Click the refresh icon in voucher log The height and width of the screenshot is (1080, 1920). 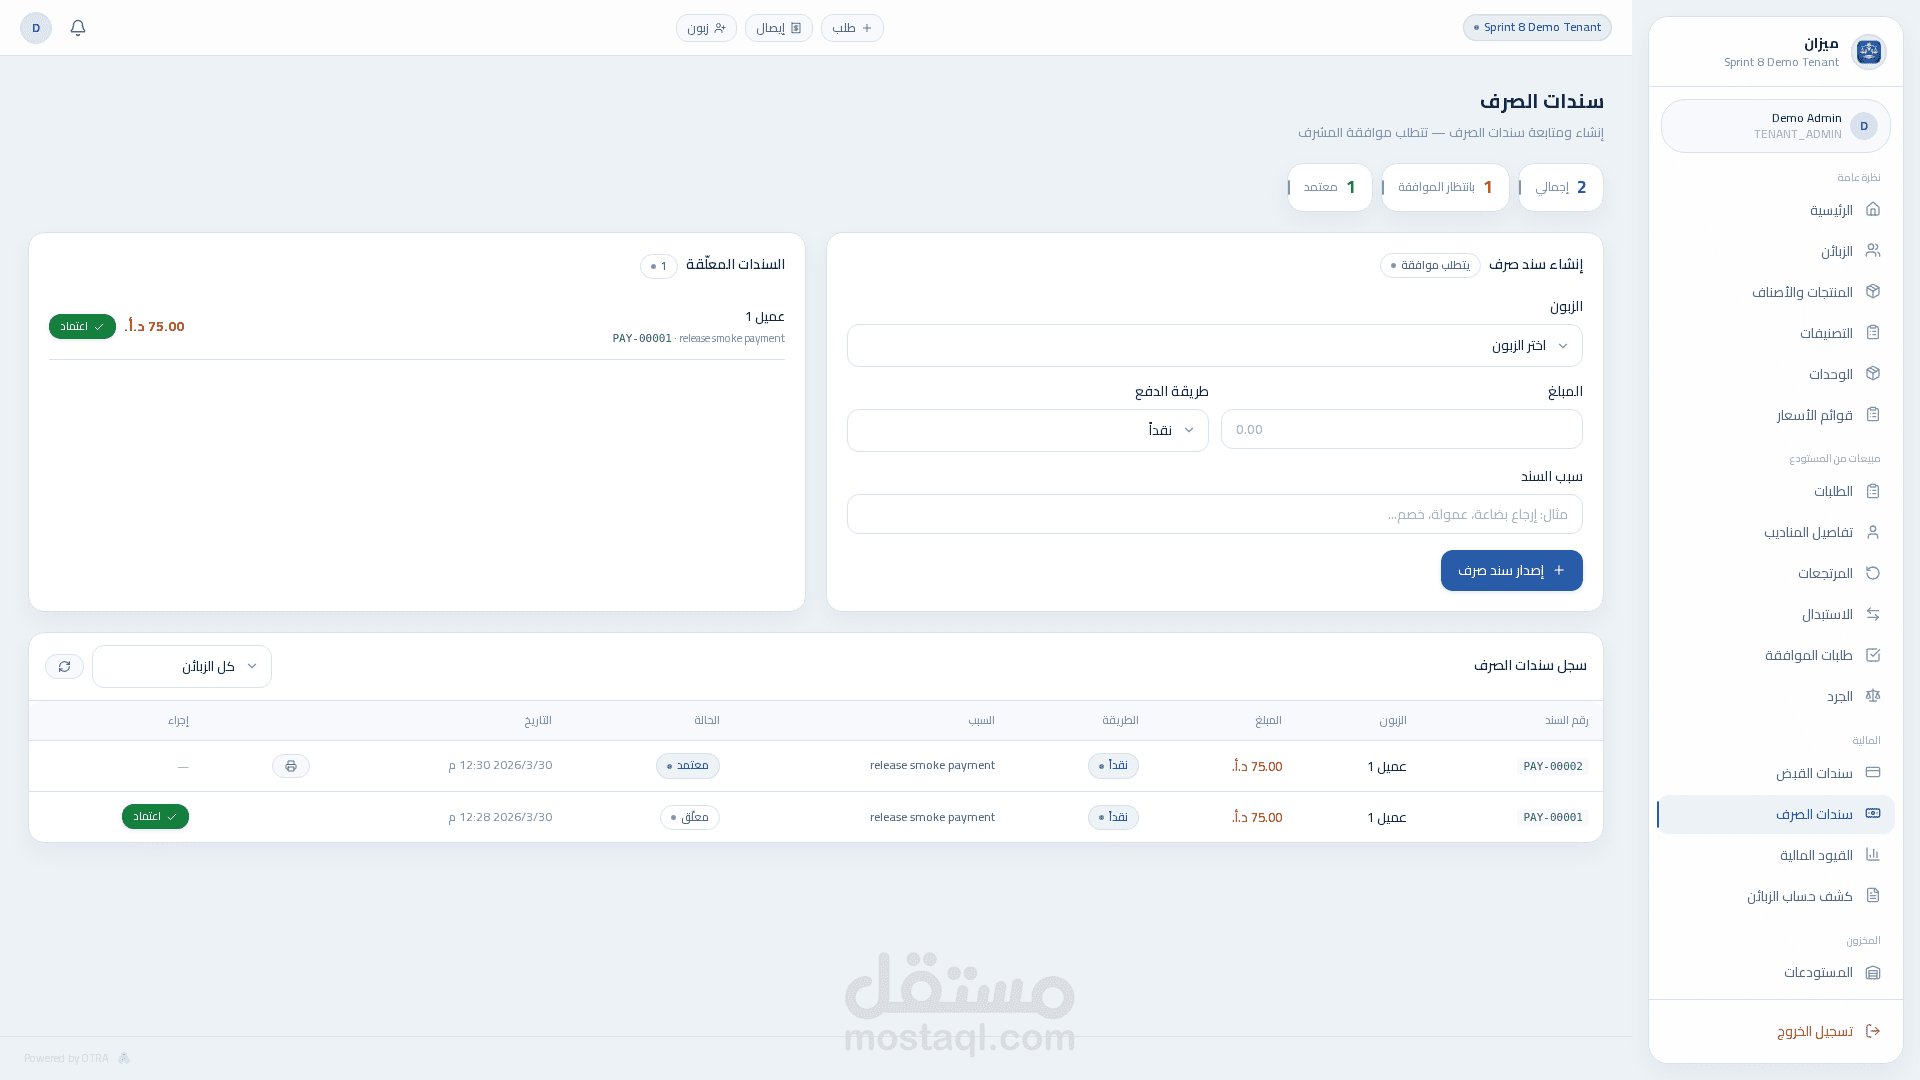65,667
